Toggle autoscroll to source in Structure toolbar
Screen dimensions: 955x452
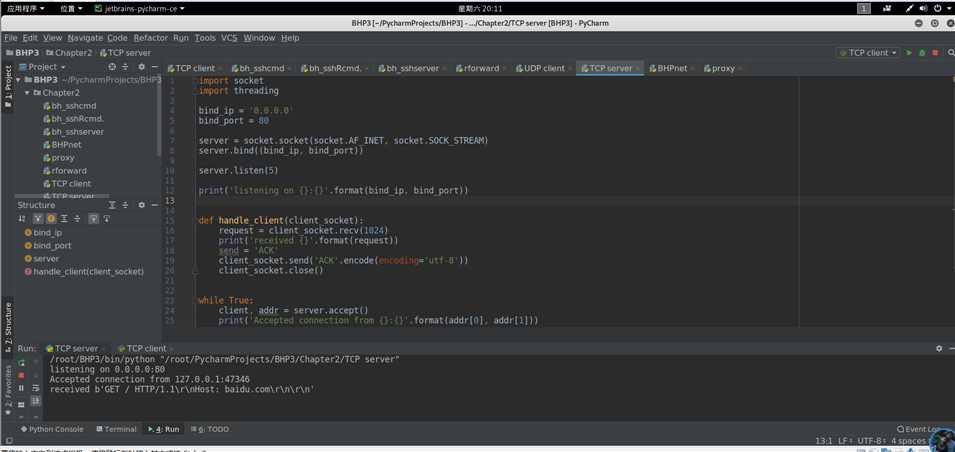click(x=93, y=219)
